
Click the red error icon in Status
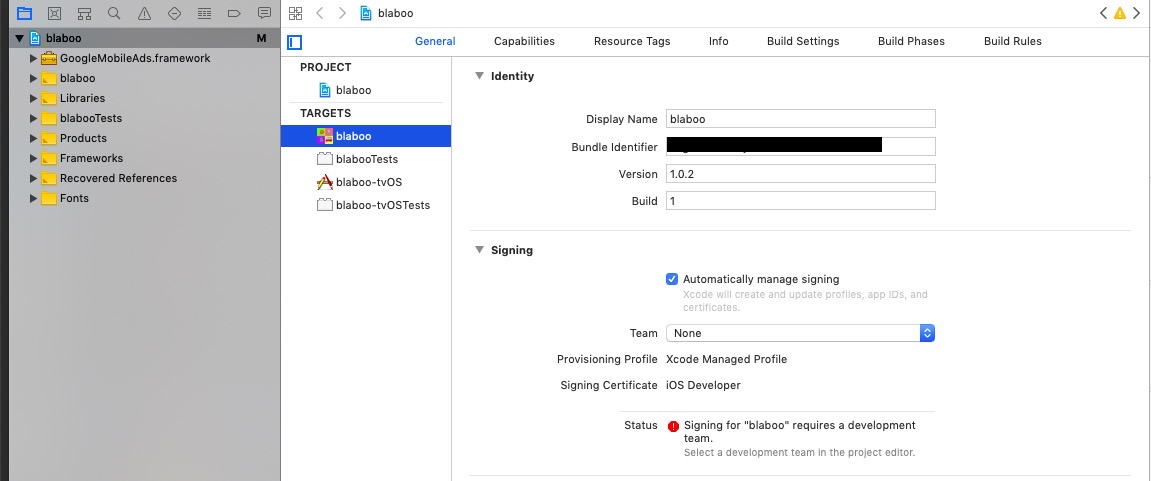point(673,426)
